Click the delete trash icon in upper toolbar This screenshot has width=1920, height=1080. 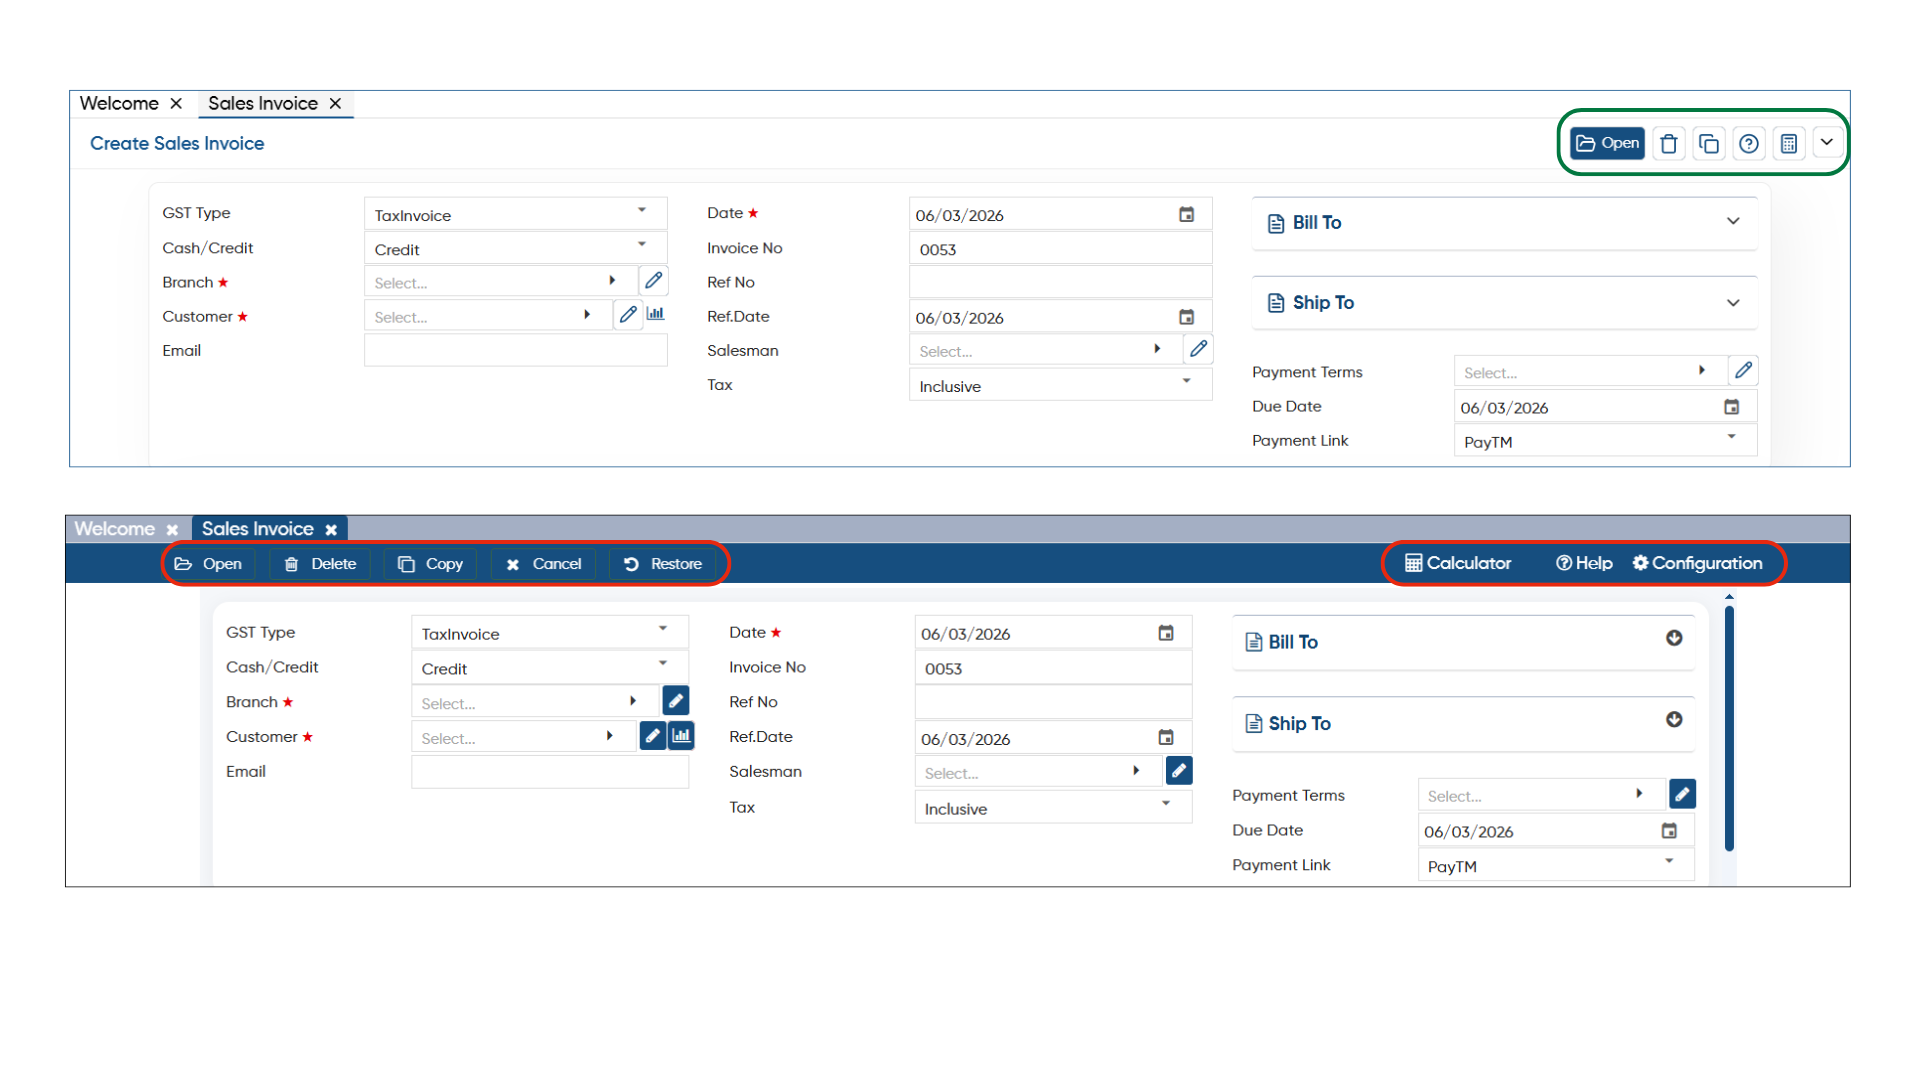click(x=1668, y=144)
